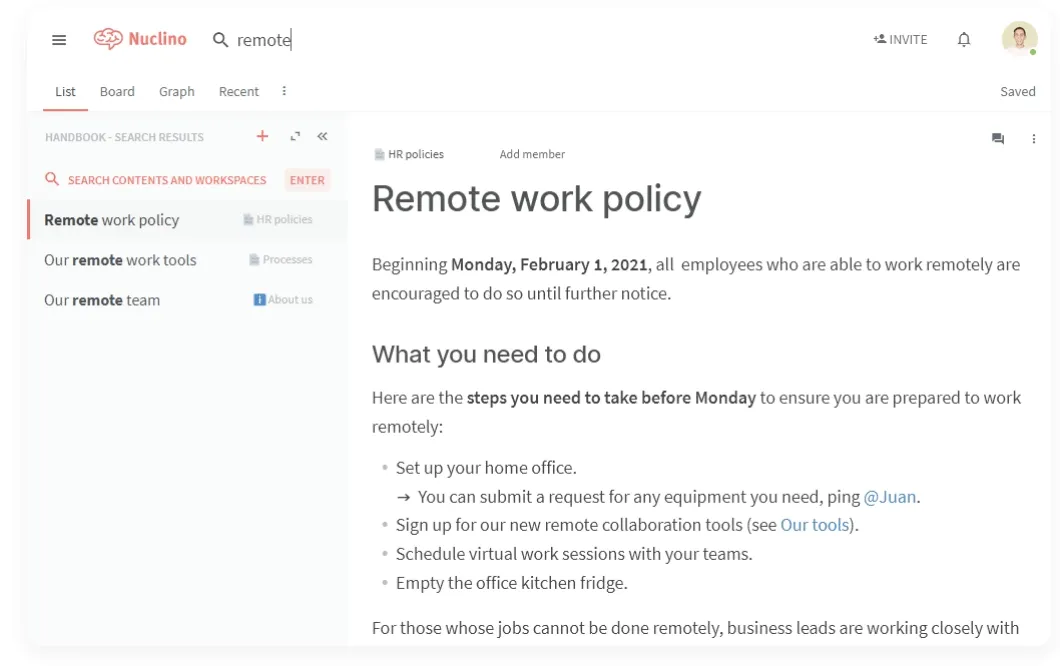Open Remote work policy search result
1060x666 pixels.
coord(187,220)
